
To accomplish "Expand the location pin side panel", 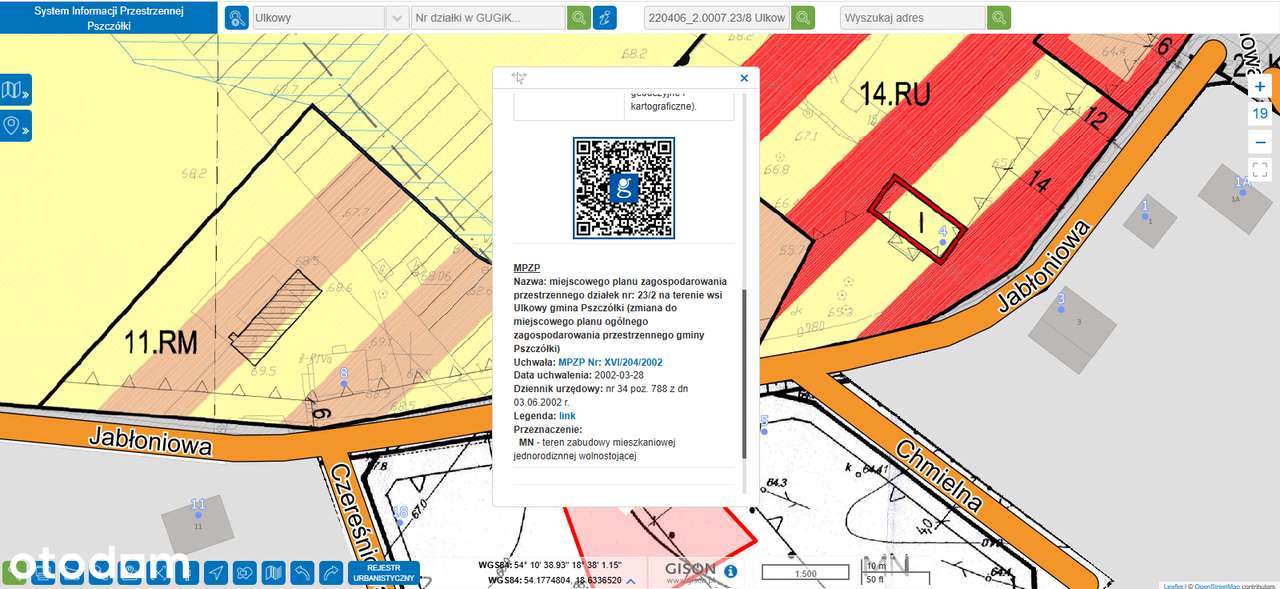I will pyautogui.click(x=15, y=126).
